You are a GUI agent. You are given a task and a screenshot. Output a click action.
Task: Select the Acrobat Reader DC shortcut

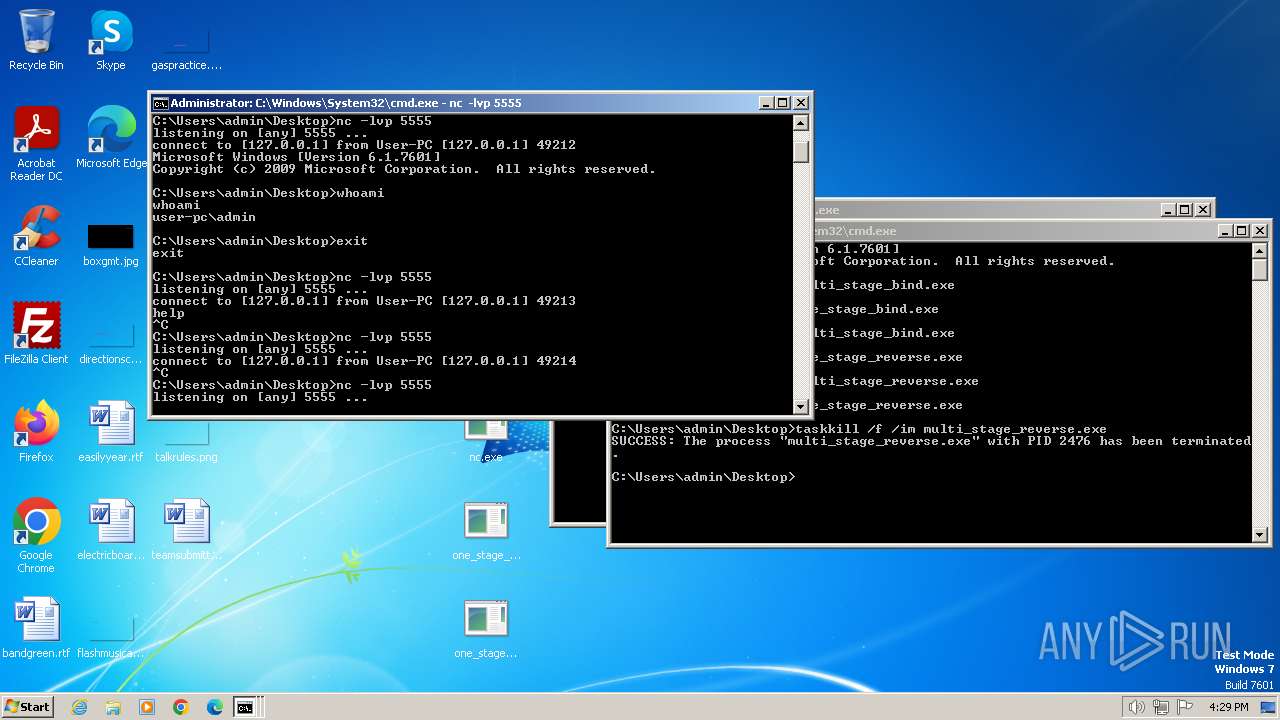tap(36, 144)
